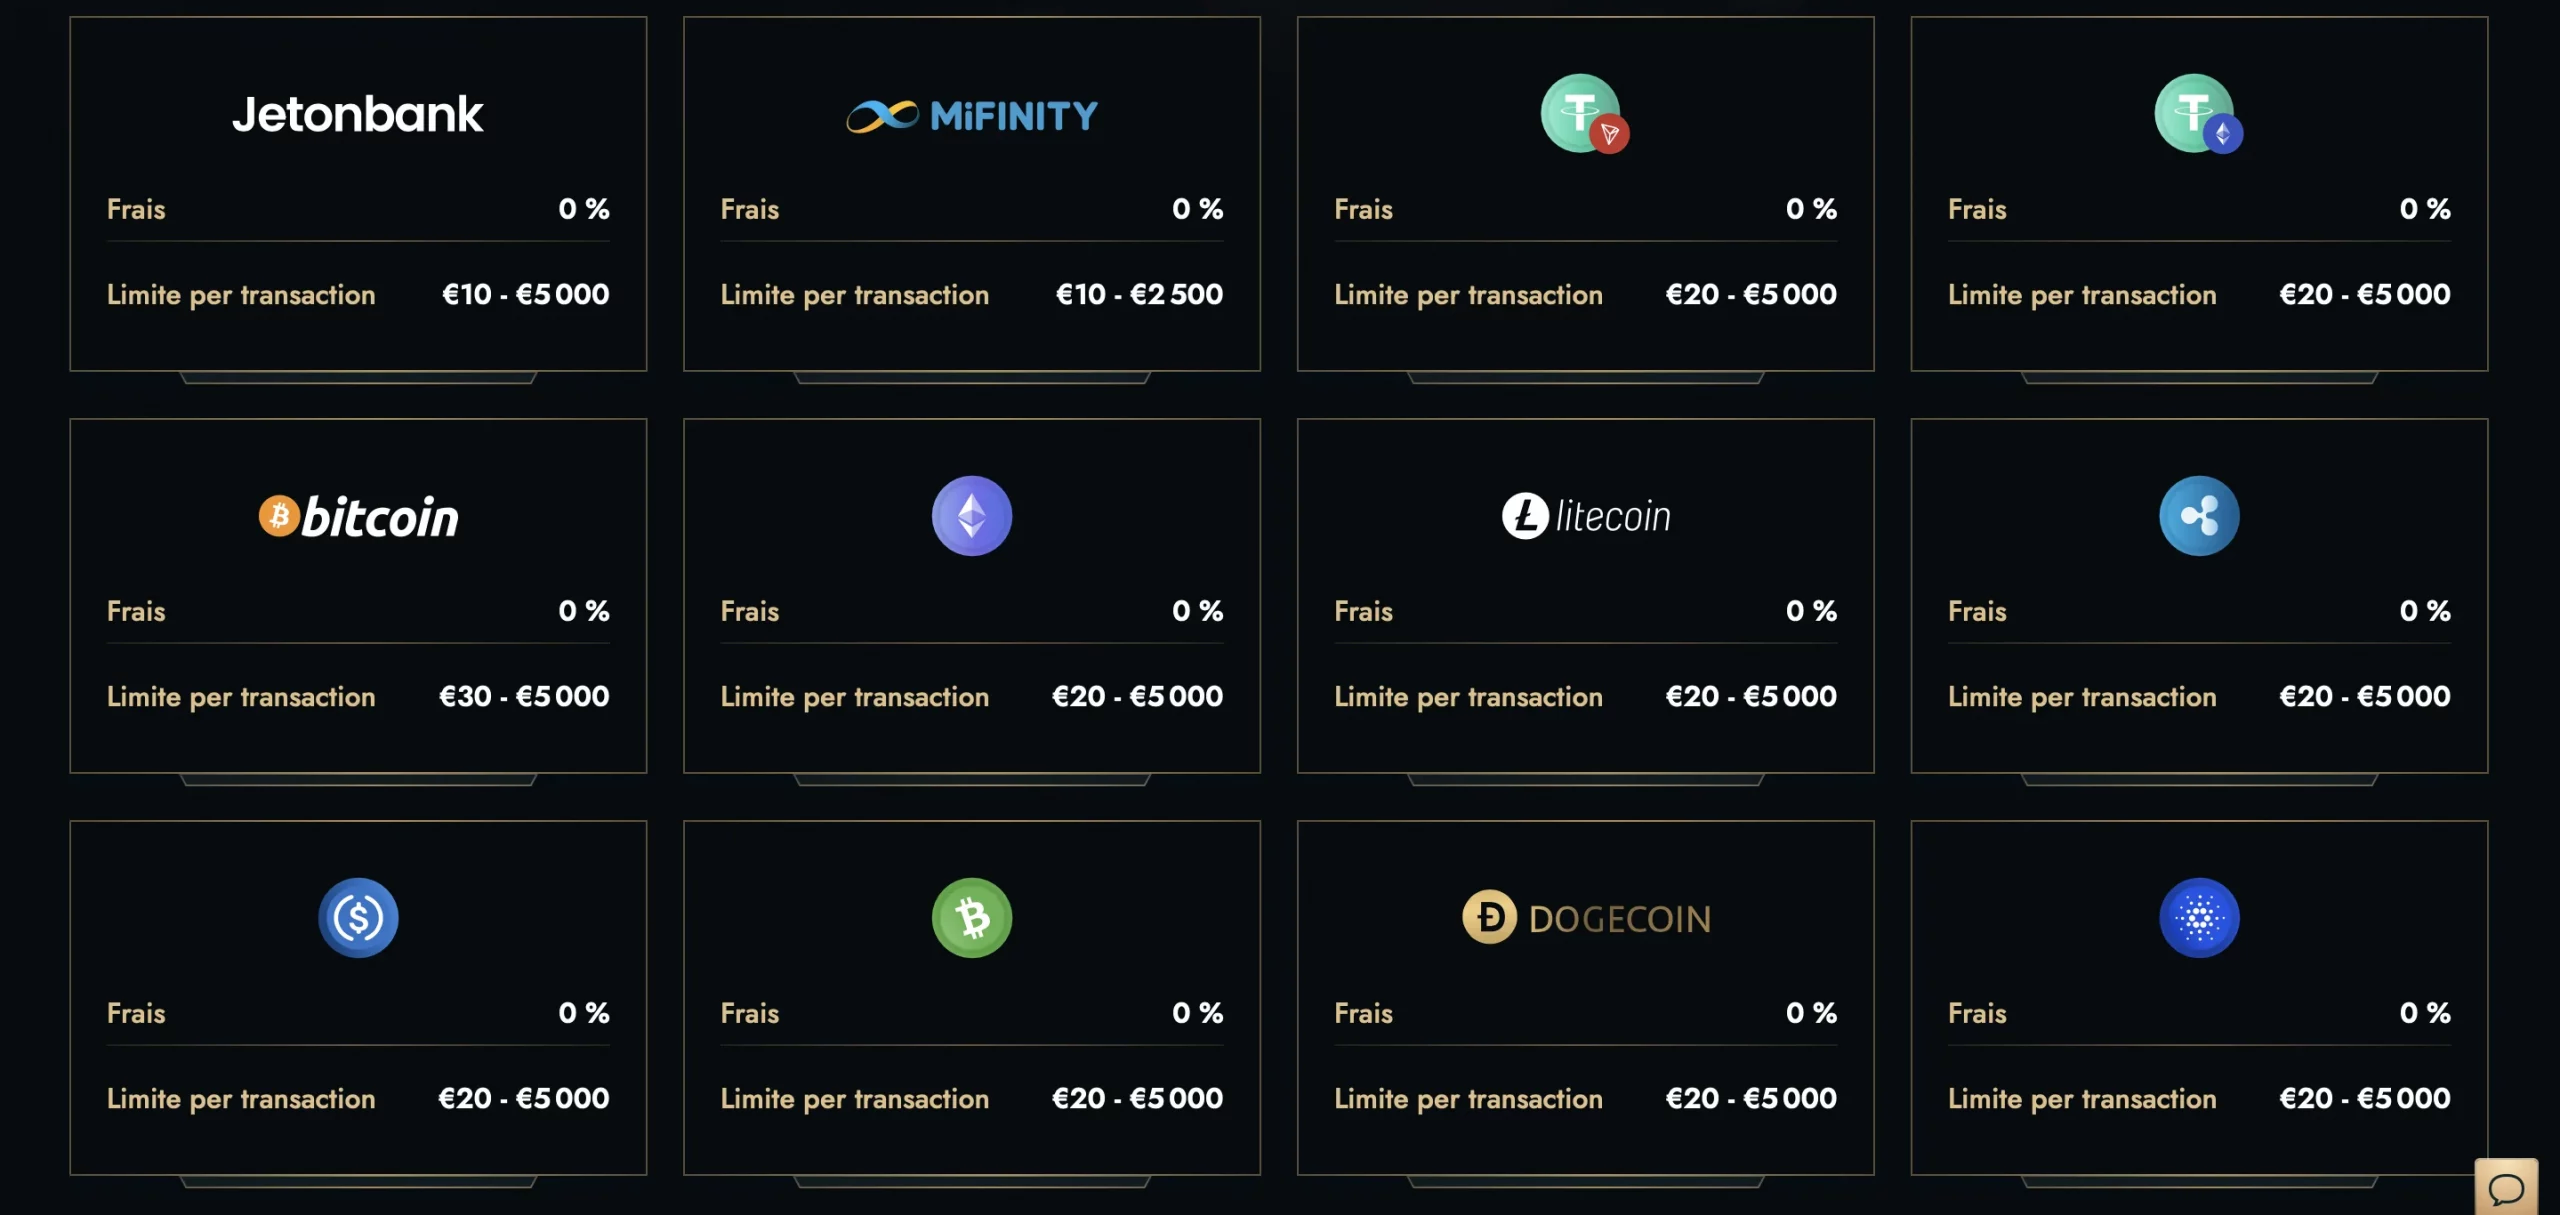Choose the Tether Ethereum (USDT ERC20) icon
2560x1215 pixels.
pyautogui.click(x=2198, y=114)
